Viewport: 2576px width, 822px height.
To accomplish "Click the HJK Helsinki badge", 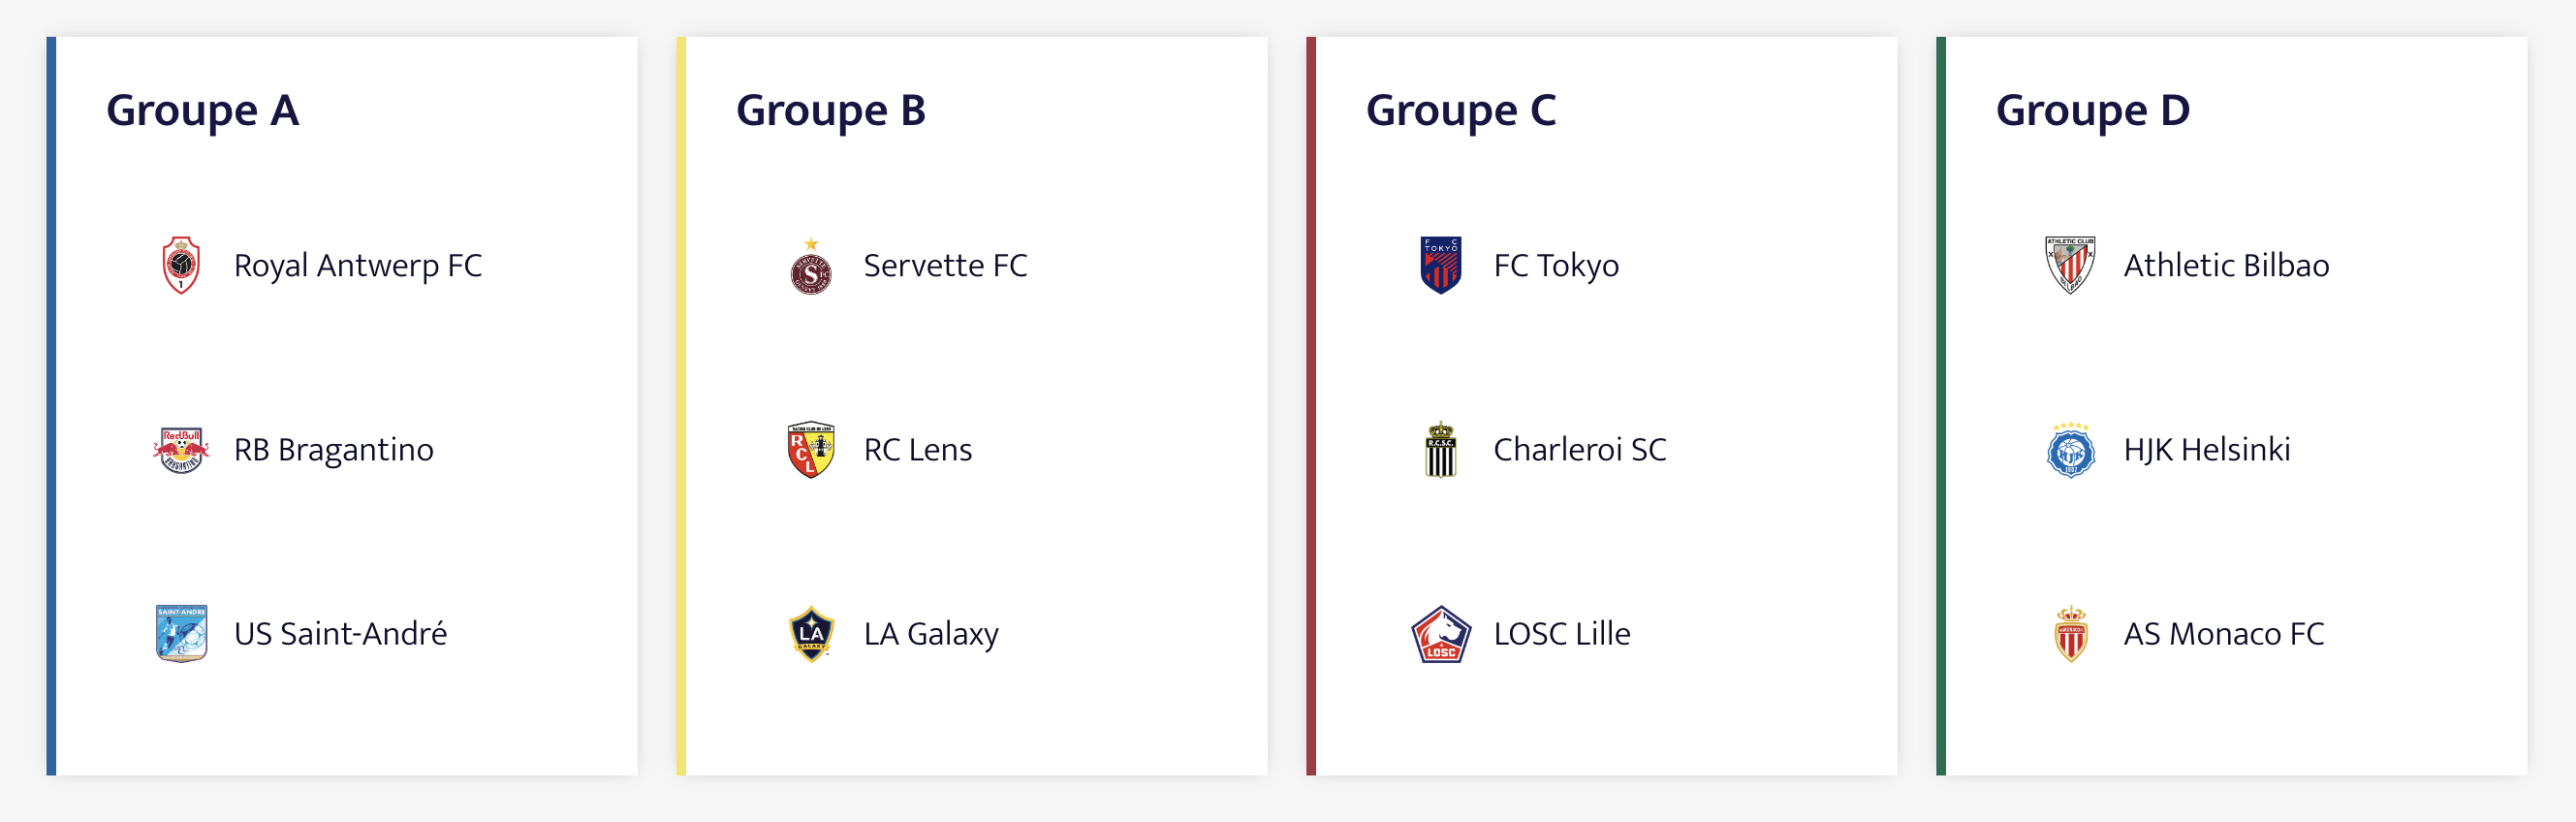I will click(2071, 450).
